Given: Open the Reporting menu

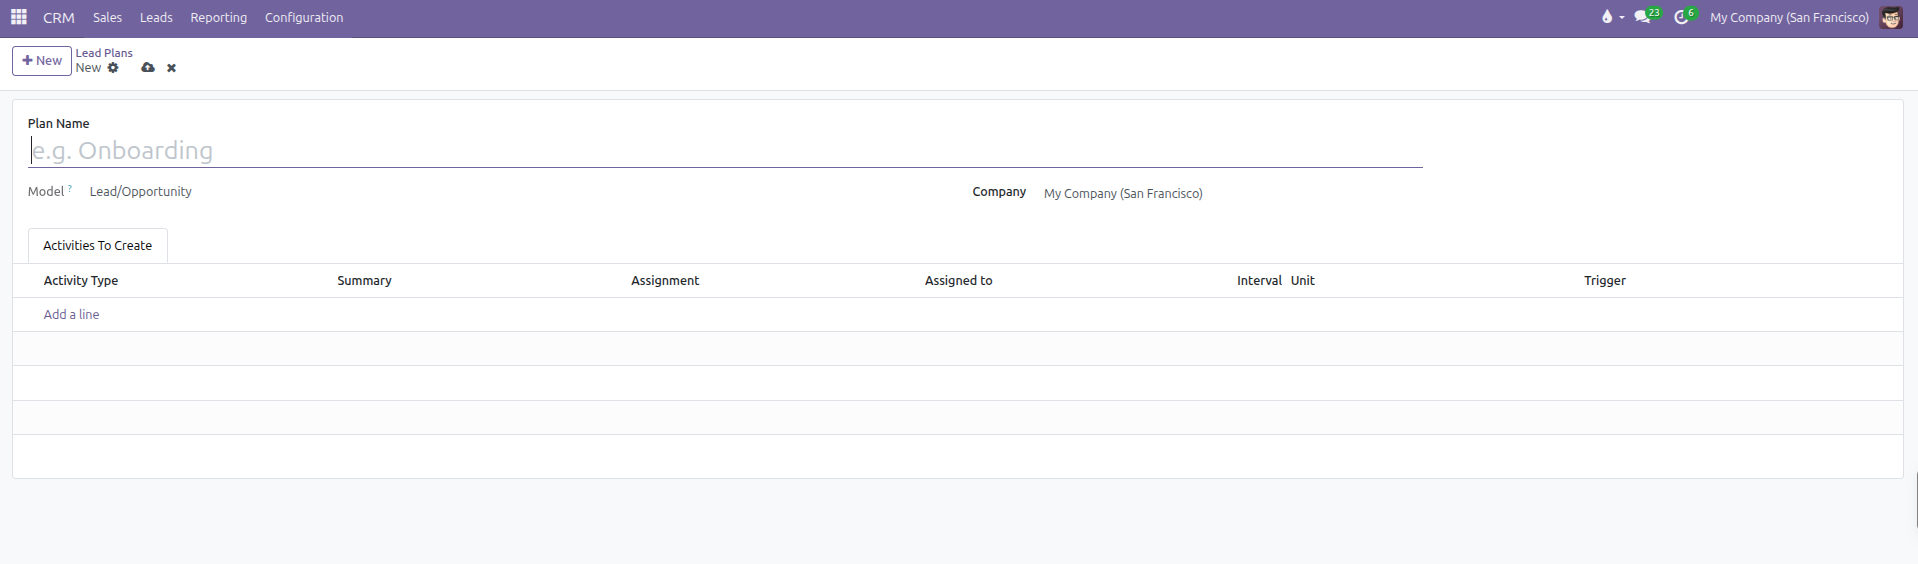Looking at the screenshot, I should coord(219,18).
